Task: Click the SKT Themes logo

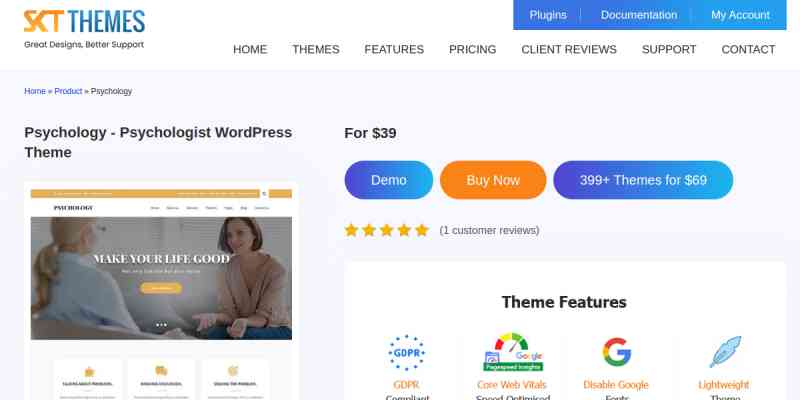Action: coord(84,29)
